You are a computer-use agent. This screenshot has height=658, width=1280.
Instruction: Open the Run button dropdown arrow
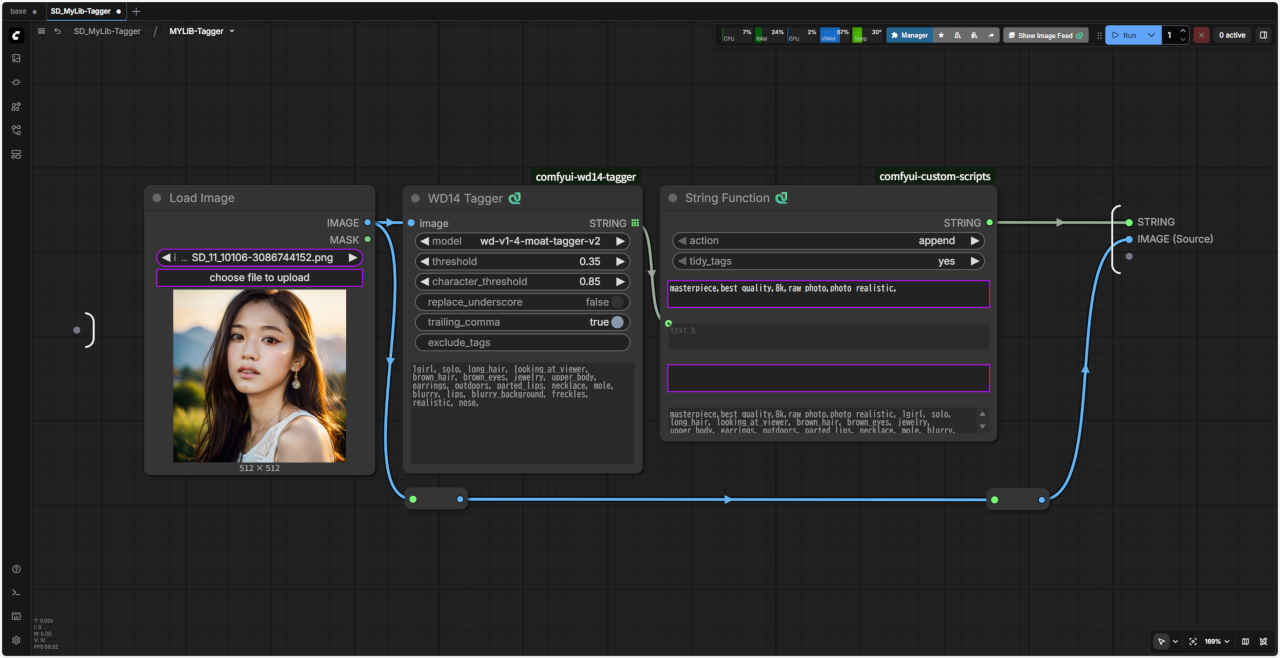click(x=1152, y=35)
